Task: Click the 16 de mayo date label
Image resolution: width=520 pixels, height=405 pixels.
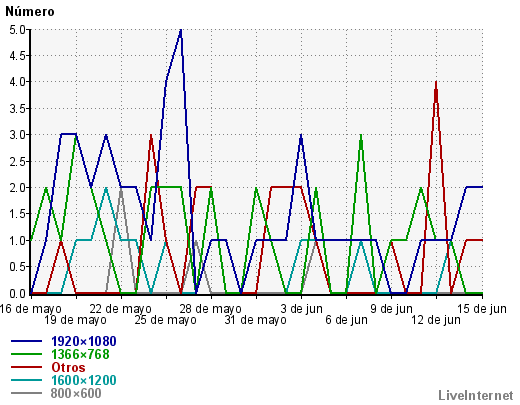Action: coord(31,309)
